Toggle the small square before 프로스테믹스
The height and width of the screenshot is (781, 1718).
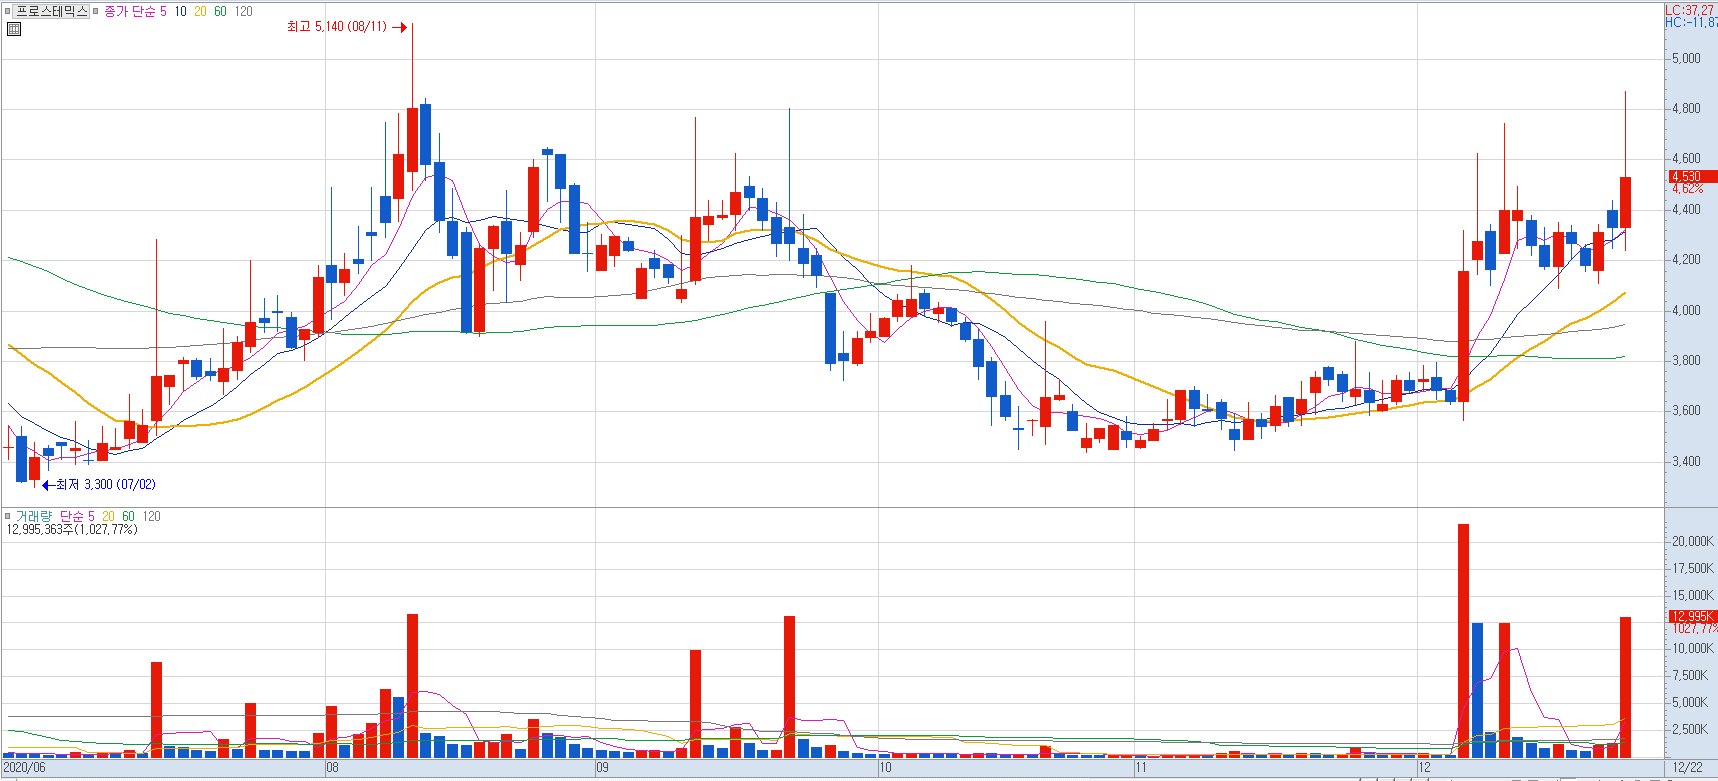point(7,11)
